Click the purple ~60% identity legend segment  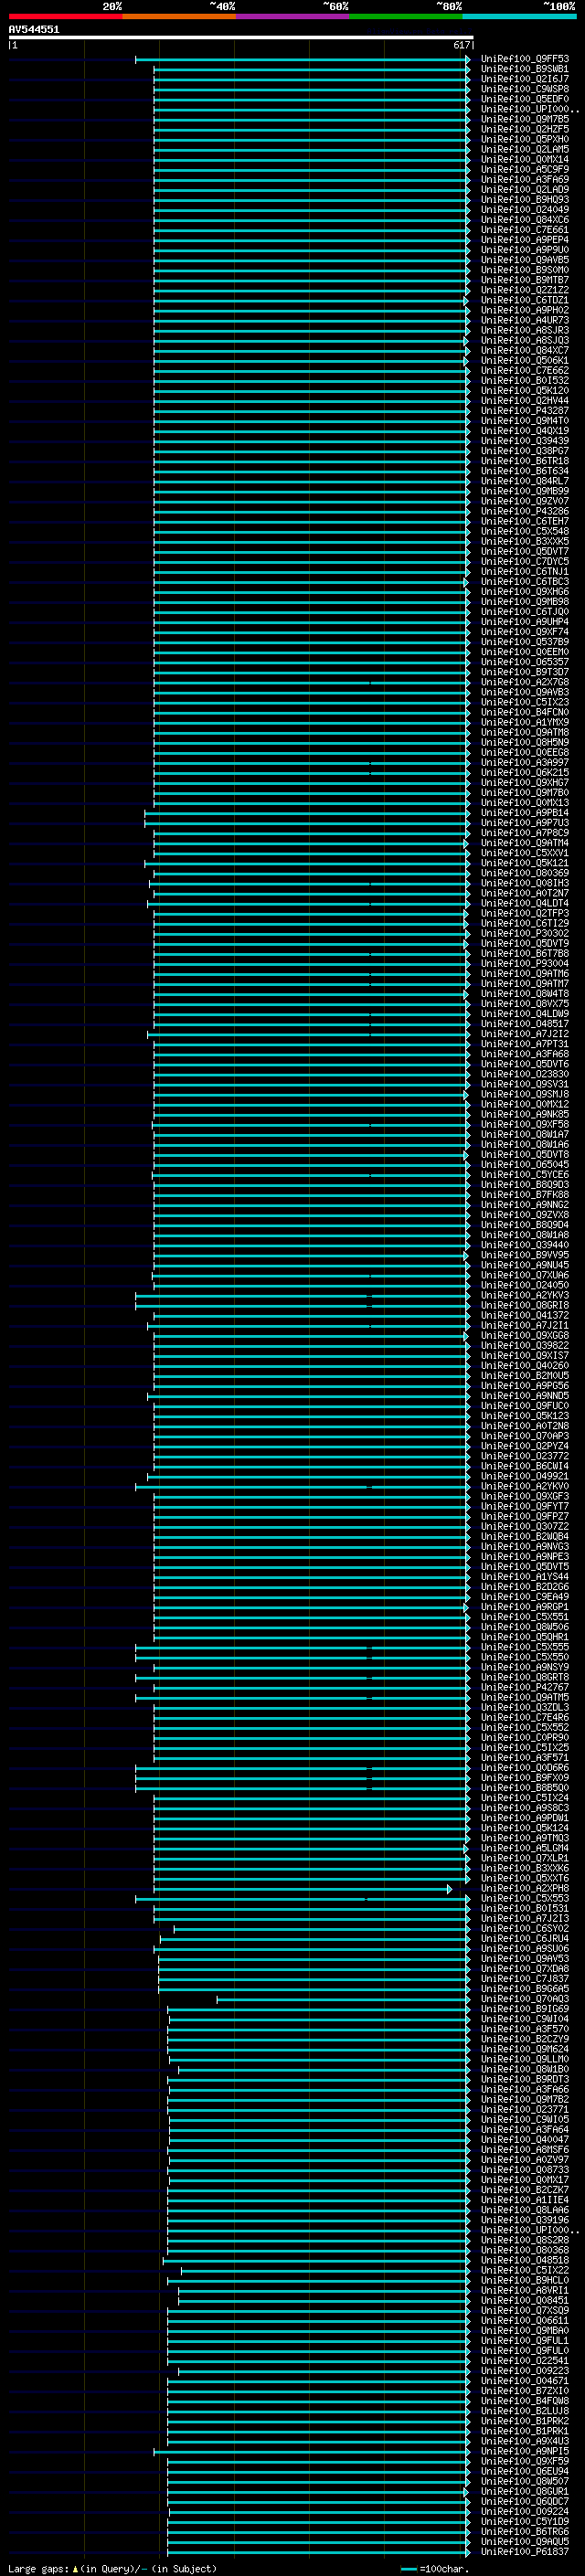(x=292, y=16)
